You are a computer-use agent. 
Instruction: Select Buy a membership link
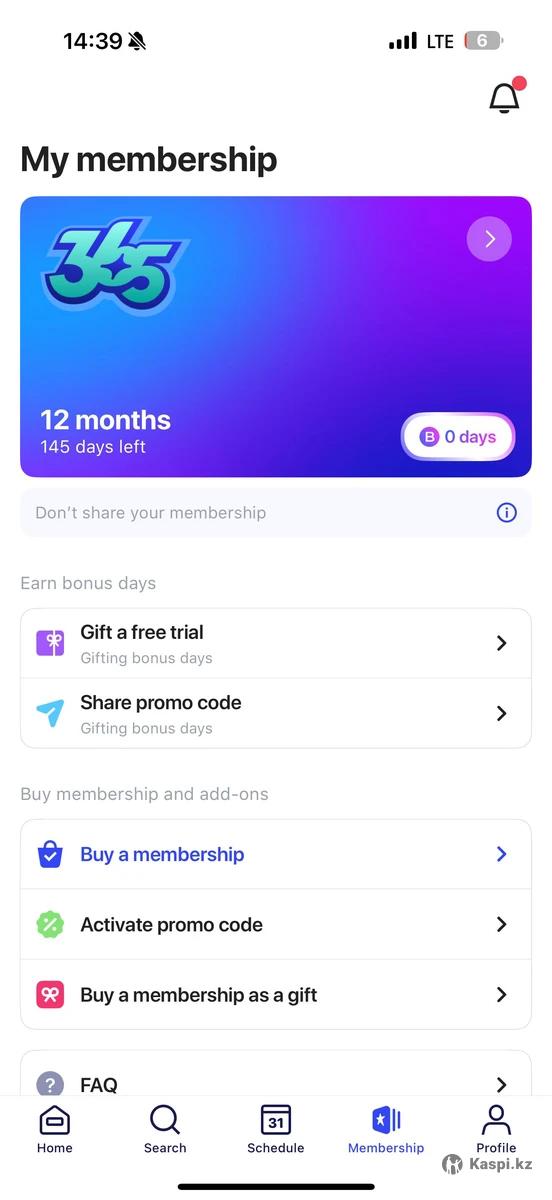(162, 854)
